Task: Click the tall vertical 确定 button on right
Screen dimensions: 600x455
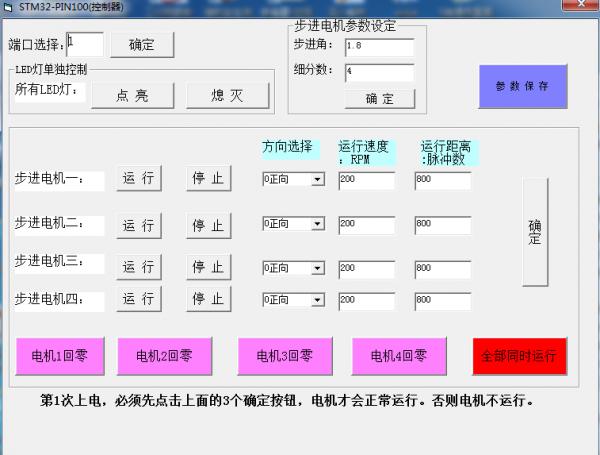Action: tap(535, 232)
